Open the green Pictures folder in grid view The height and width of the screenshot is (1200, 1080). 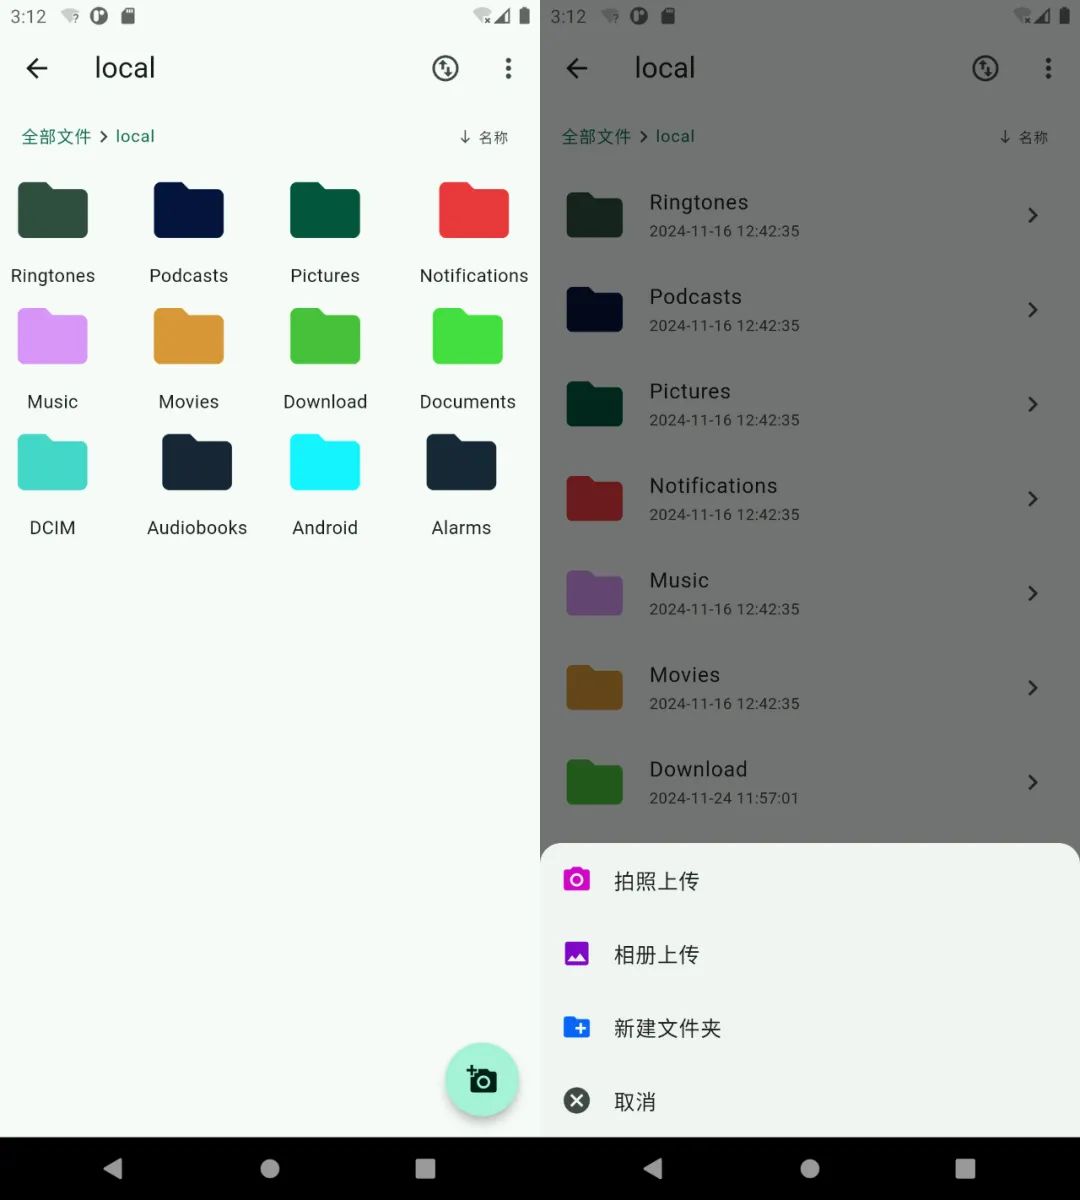325,210
